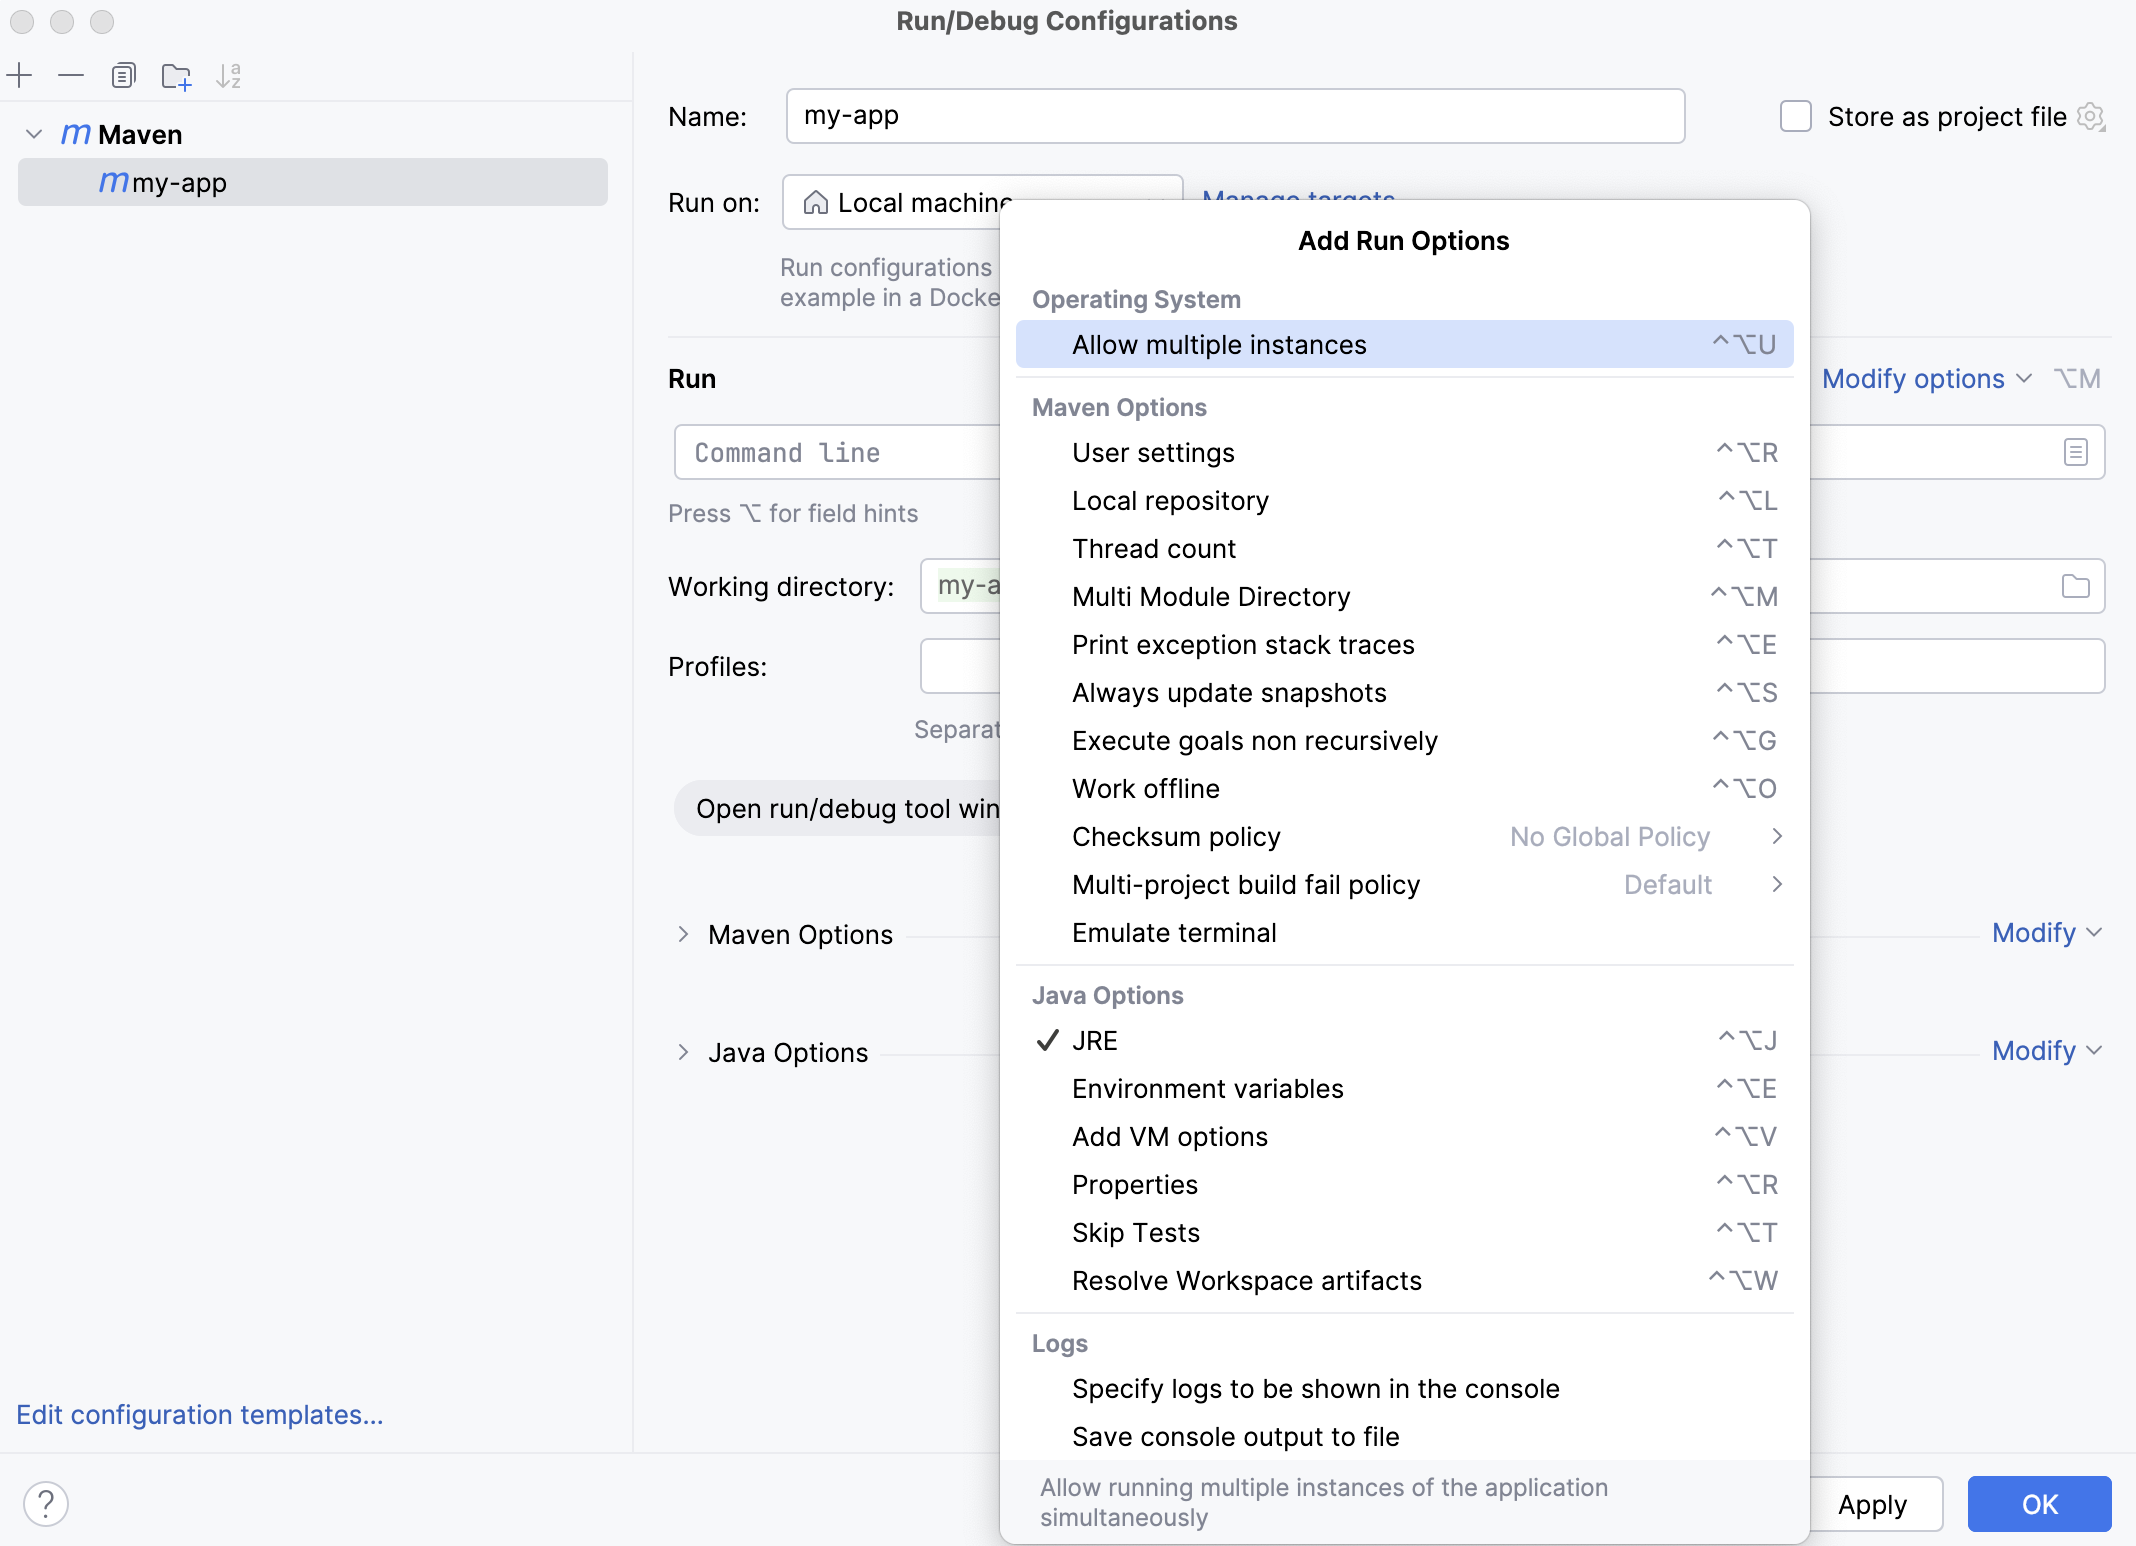Create a new configuration folder with the folder-plus icon
This screenshot has width=2136, height=1546.
pyautogui.click(x=177, y=75)
